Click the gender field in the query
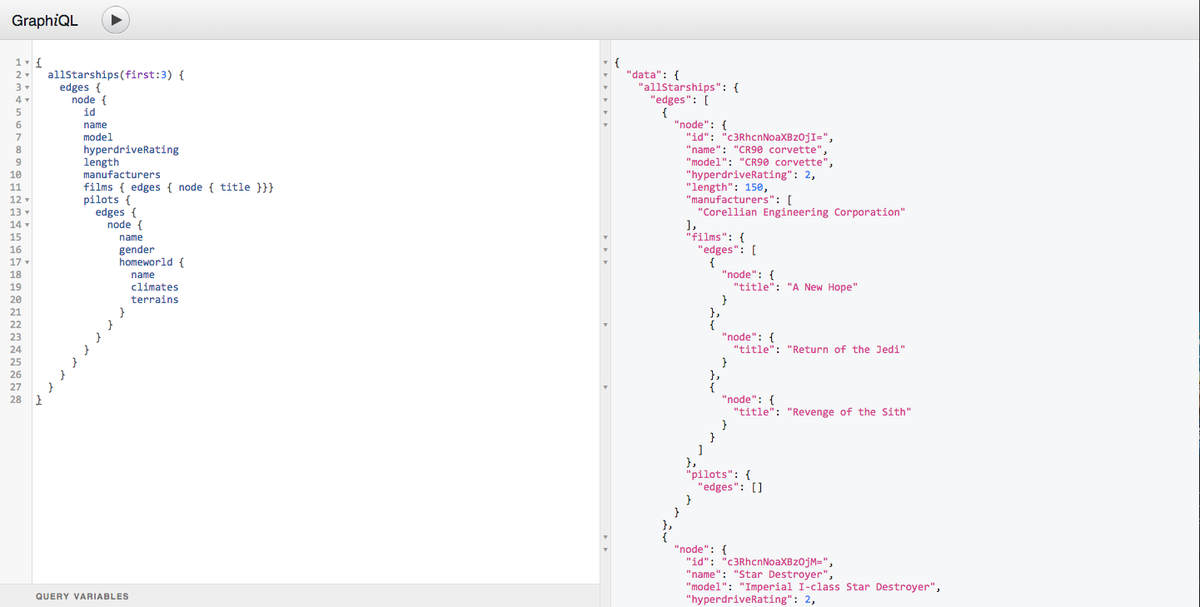The height and width of the screenshot is (607, 1200). coord(137,250)
